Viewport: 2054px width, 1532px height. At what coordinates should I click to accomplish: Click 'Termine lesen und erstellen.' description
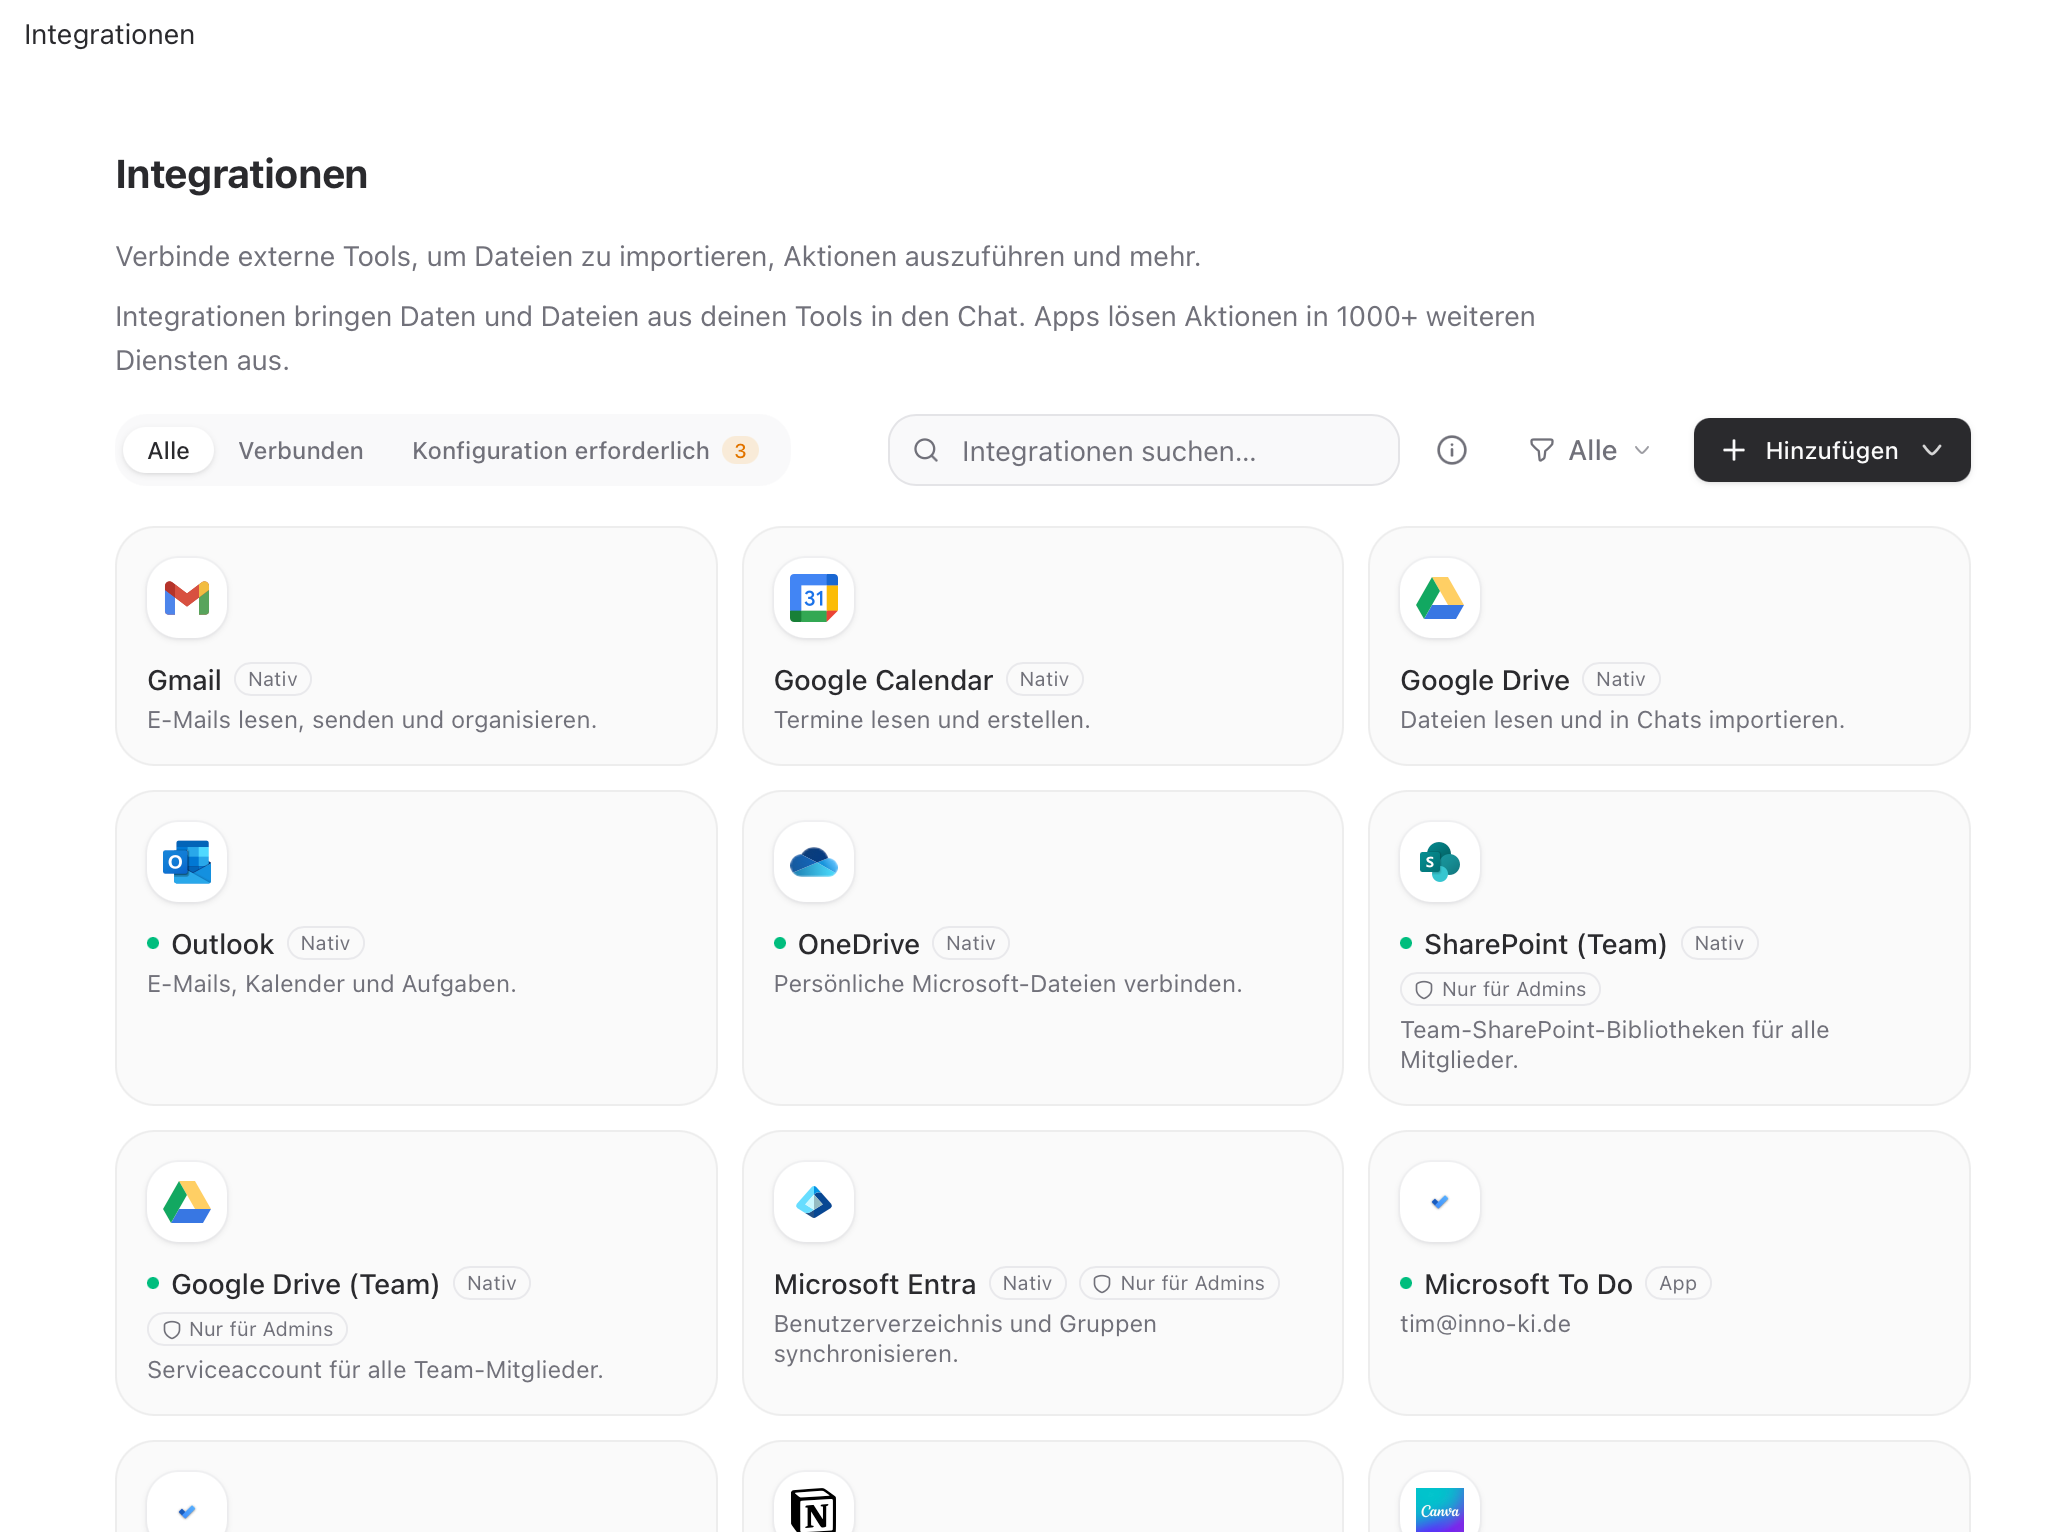click(x=932, y=720)
